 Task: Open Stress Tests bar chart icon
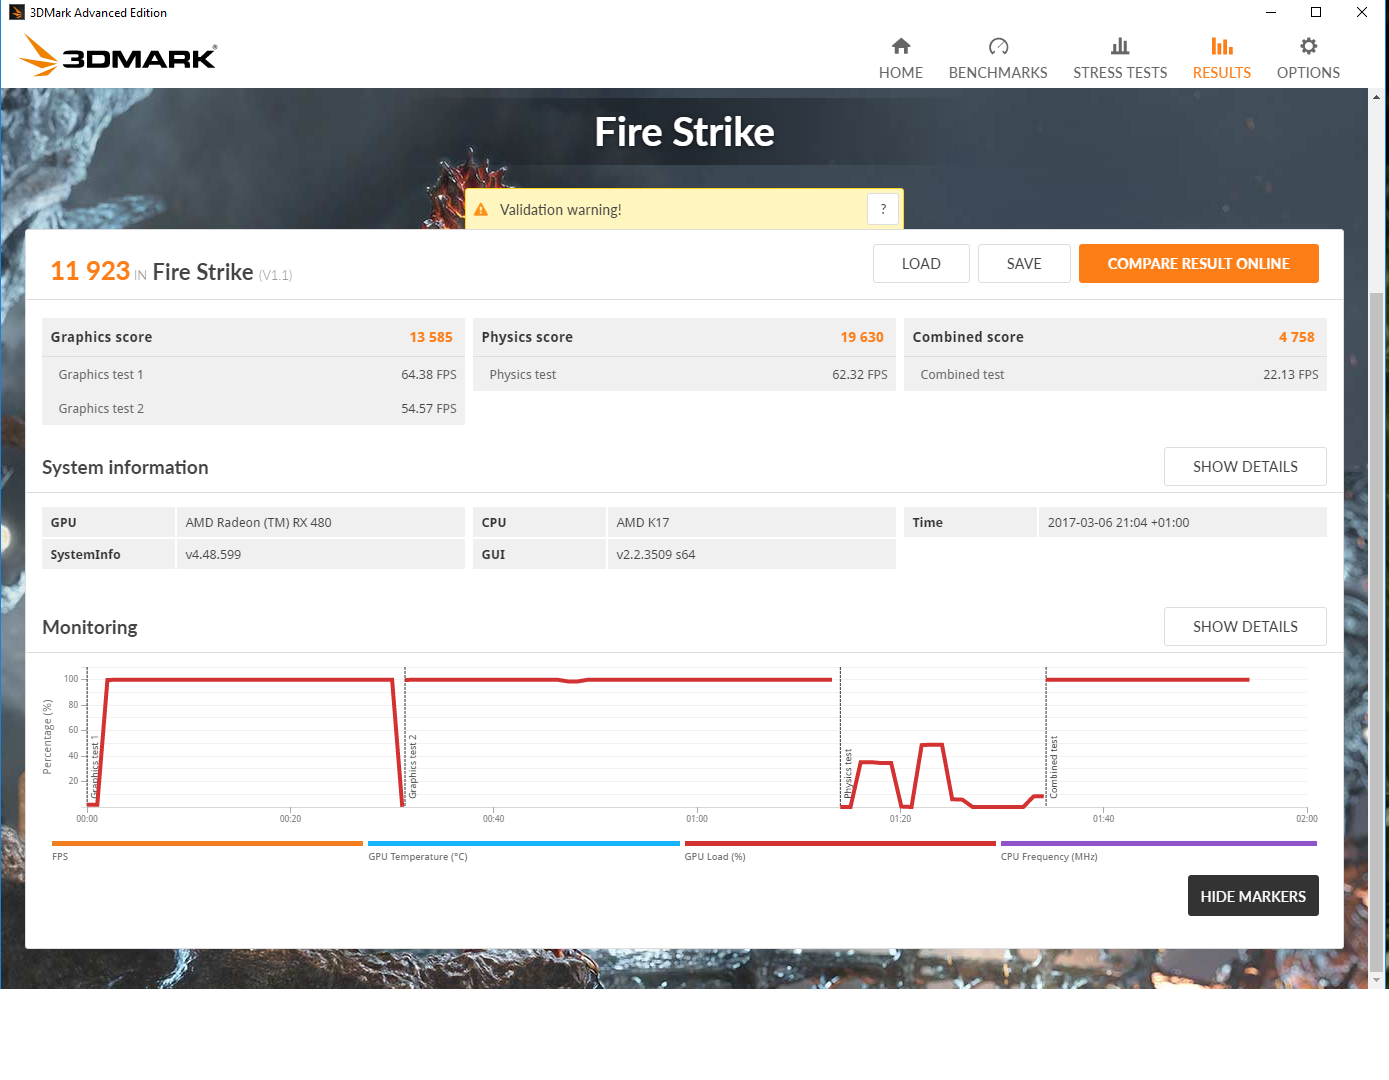1120,46
